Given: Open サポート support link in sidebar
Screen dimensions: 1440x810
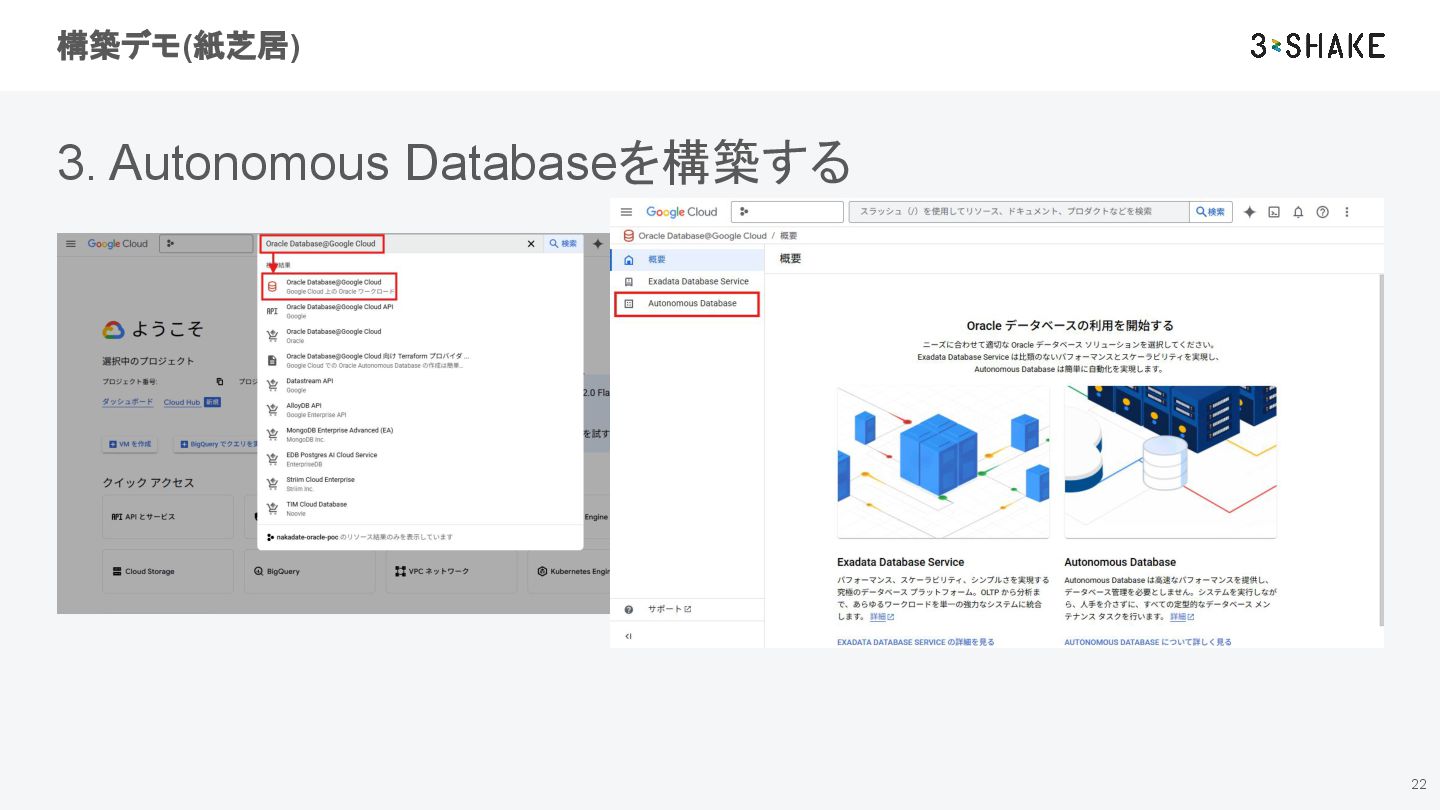Looking at the screenshot, I should 669,609.
